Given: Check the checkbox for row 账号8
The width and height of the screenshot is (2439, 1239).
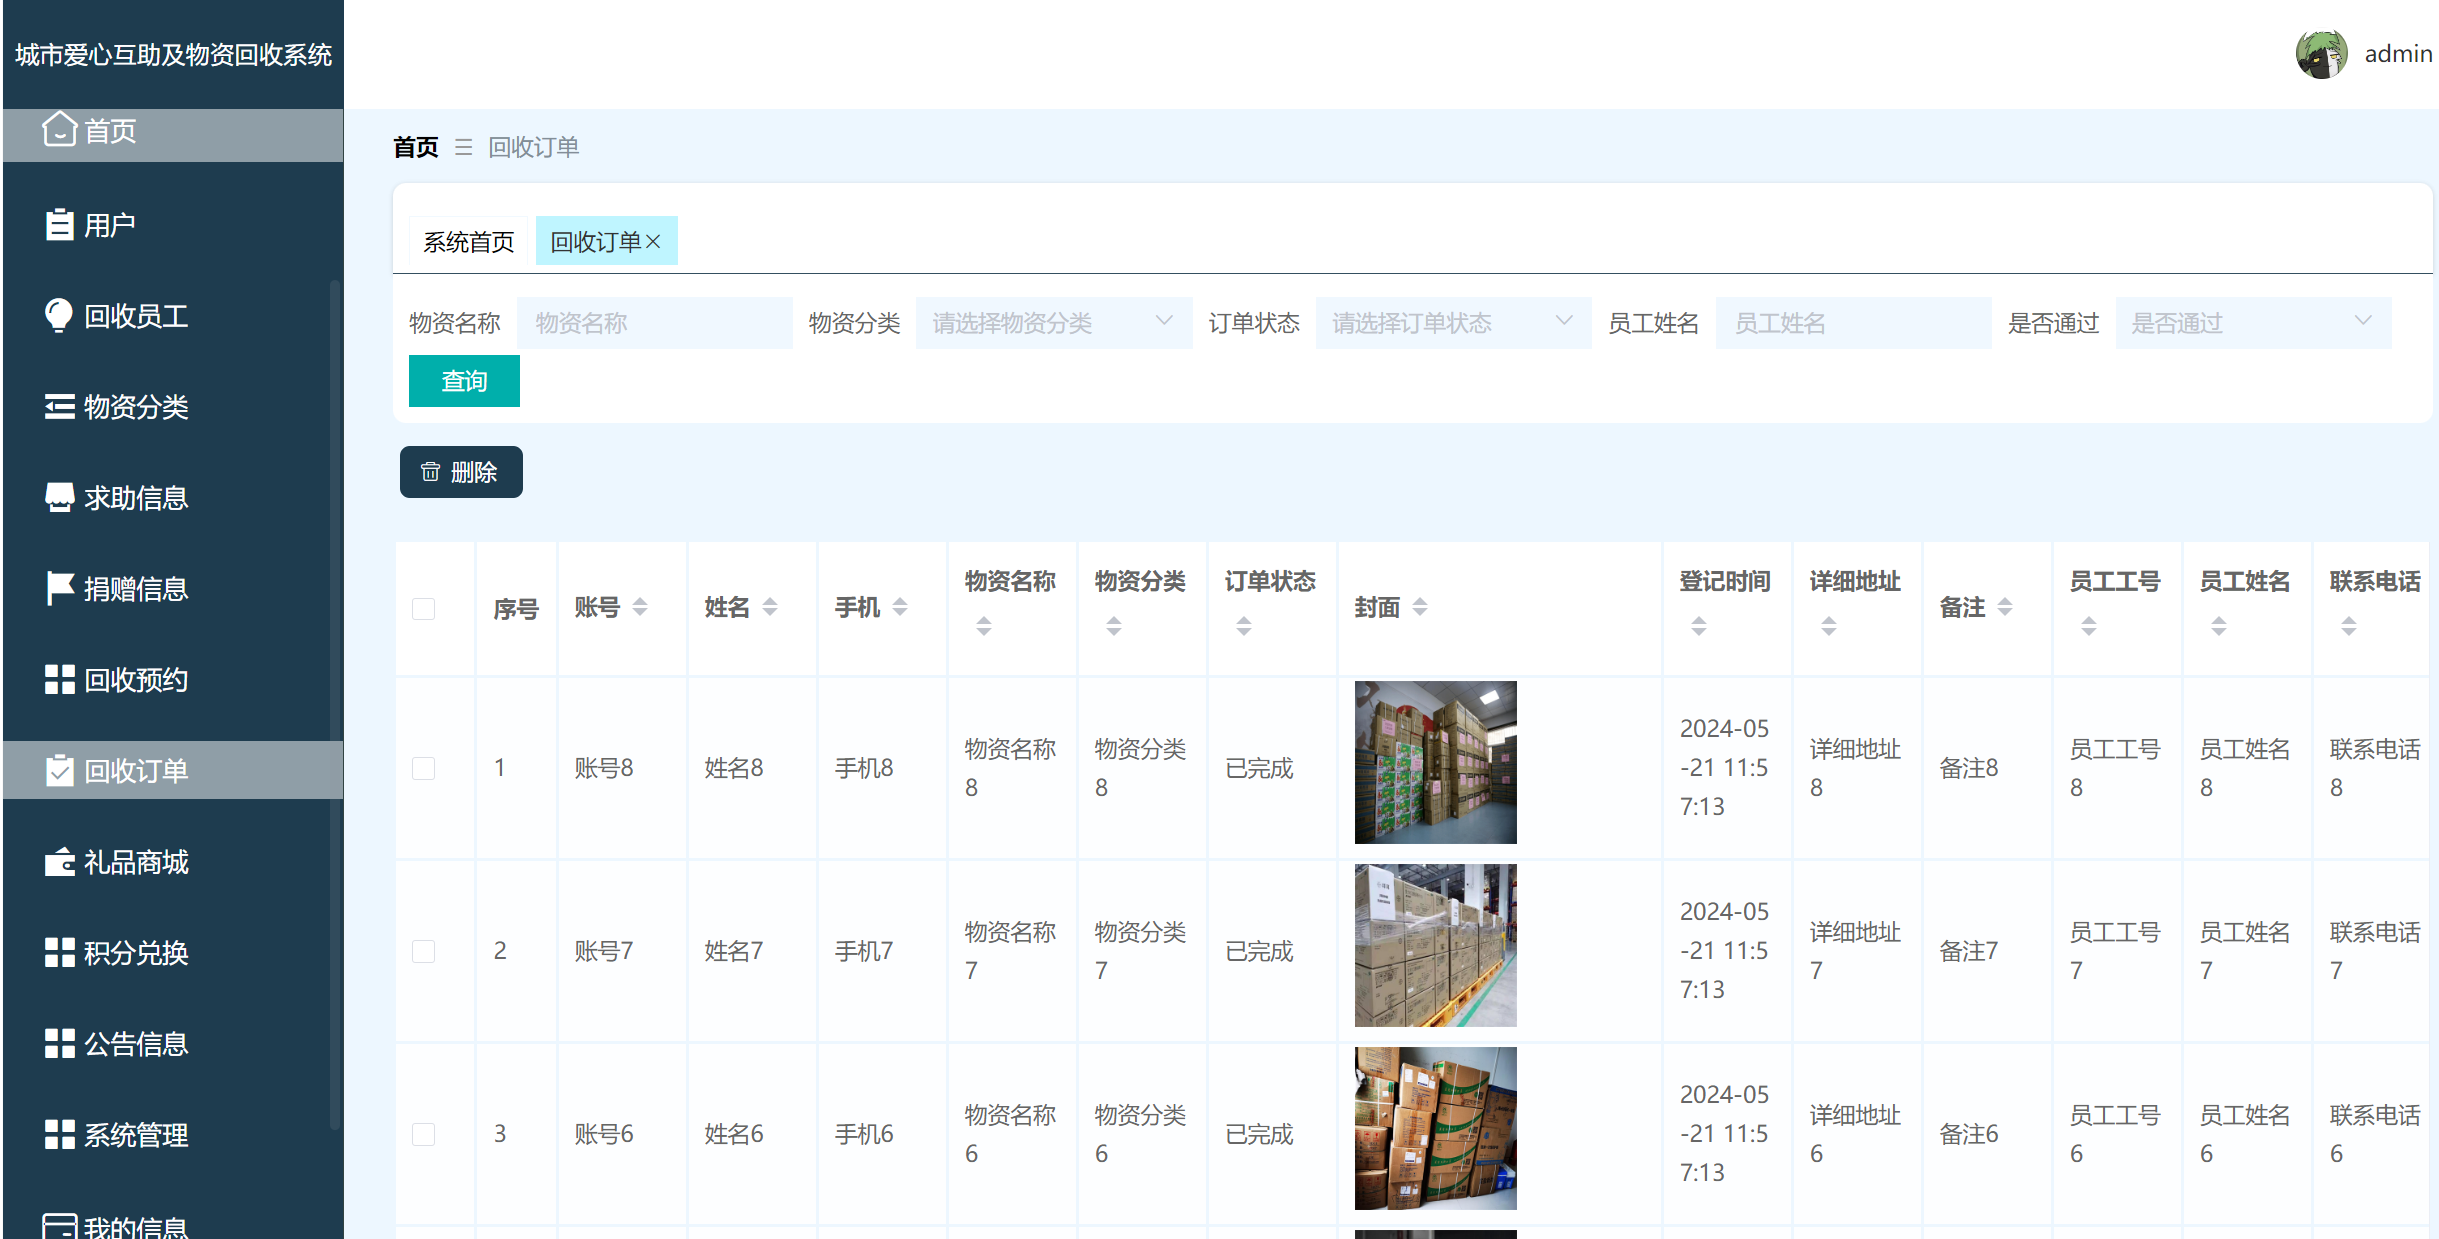Looking at the screenshot, I should (x=424, y=768).
